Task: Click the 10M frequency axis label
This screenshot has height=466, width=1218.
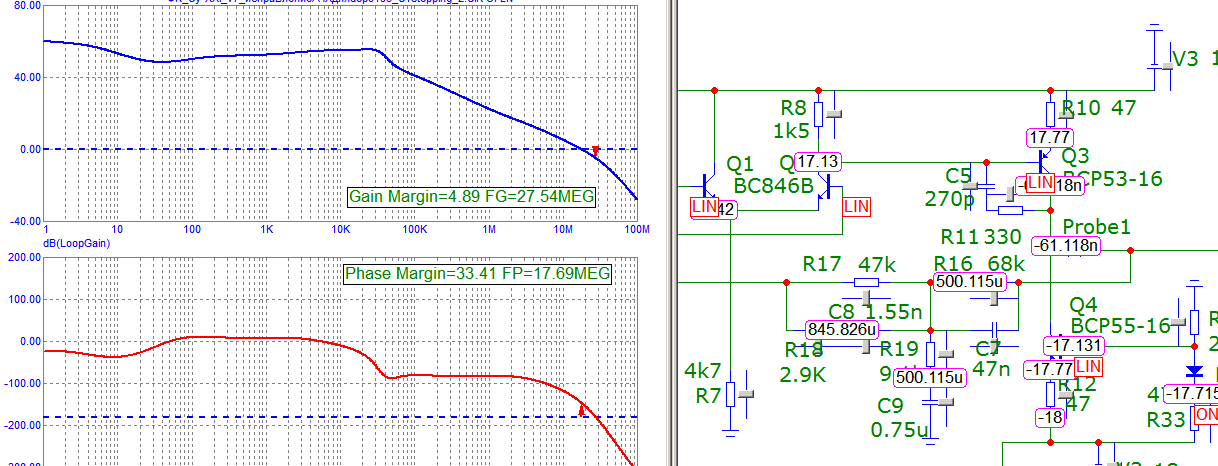Action: (x=563, y=230)
